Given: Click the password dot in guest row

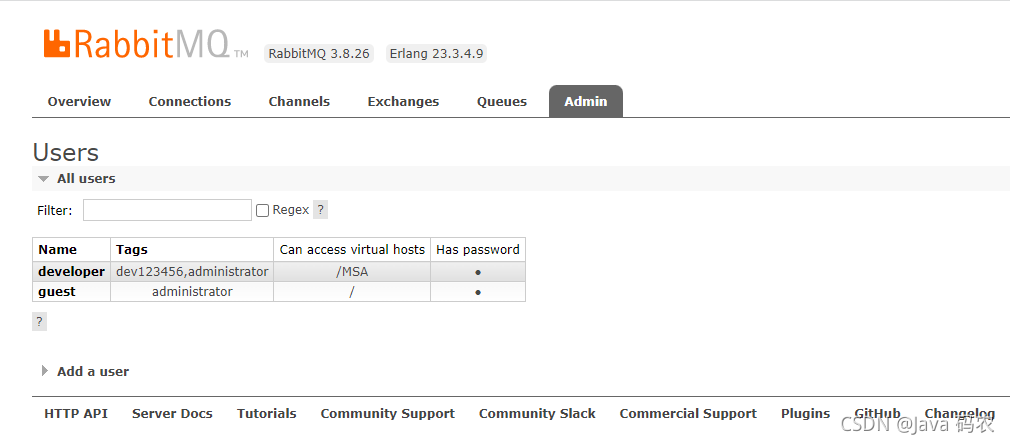Looking at the screenshot, I should click(x=478, y=293).
